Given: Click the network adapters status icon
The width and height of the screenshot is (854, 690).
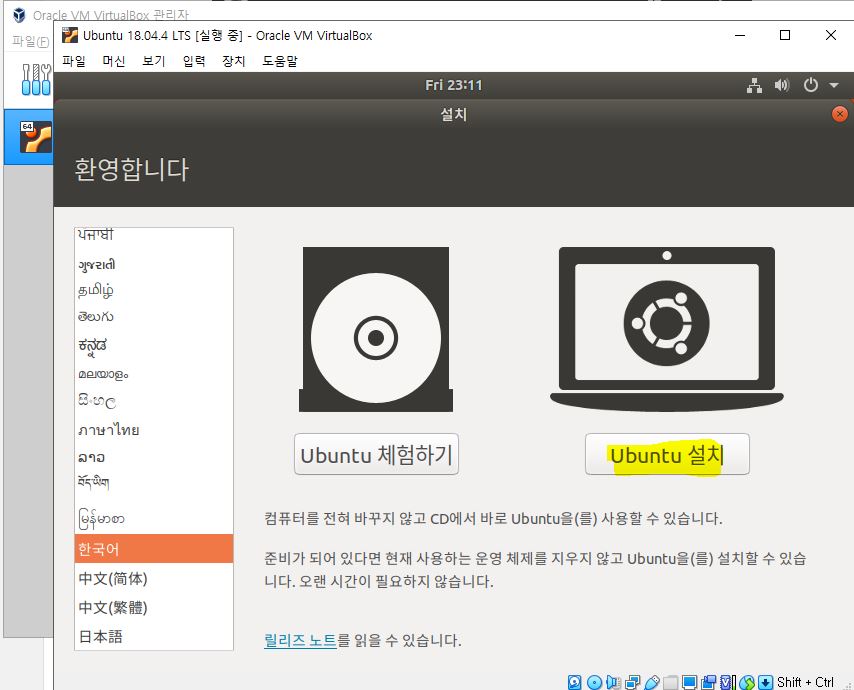Looking at the screenshot, I should click(x=633, y=682).
